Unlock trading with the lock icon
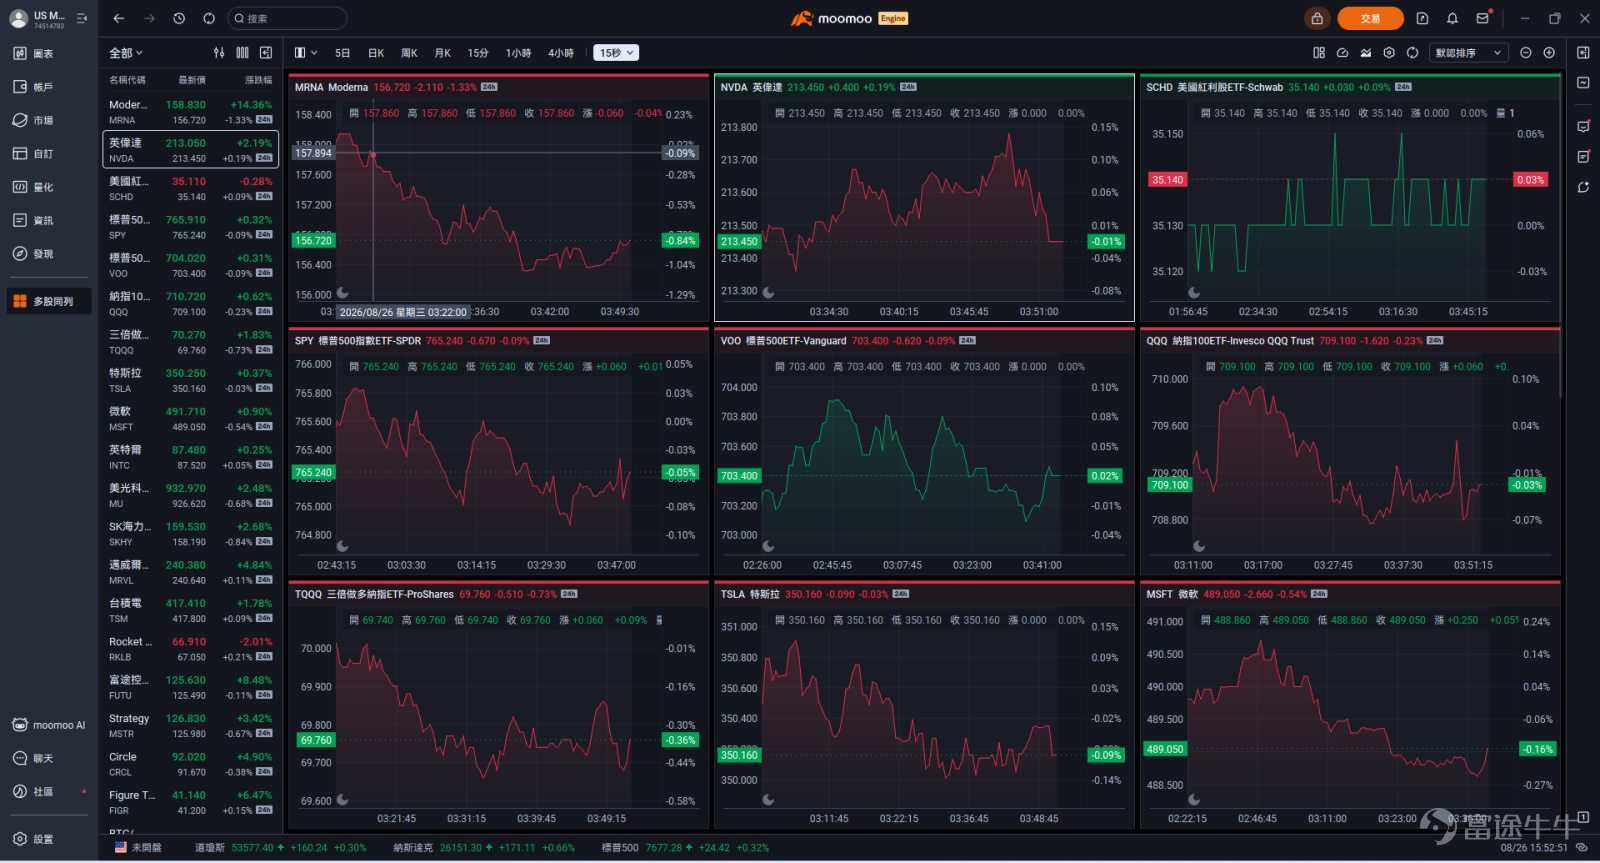The image size is (1600, 863). 1317,18
